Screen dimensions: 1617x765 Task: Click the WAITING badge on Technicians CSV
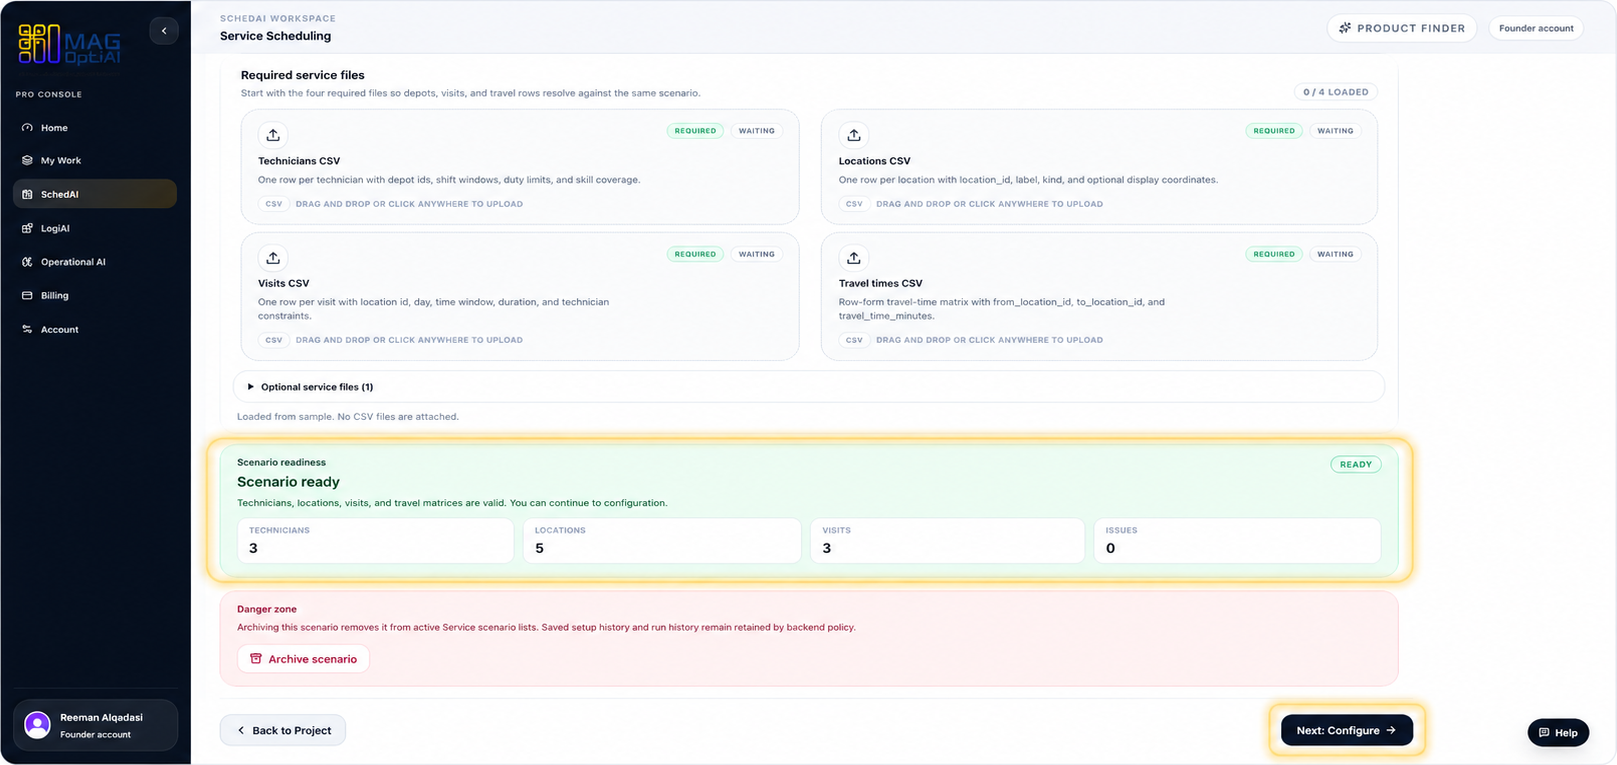point(756,131)
